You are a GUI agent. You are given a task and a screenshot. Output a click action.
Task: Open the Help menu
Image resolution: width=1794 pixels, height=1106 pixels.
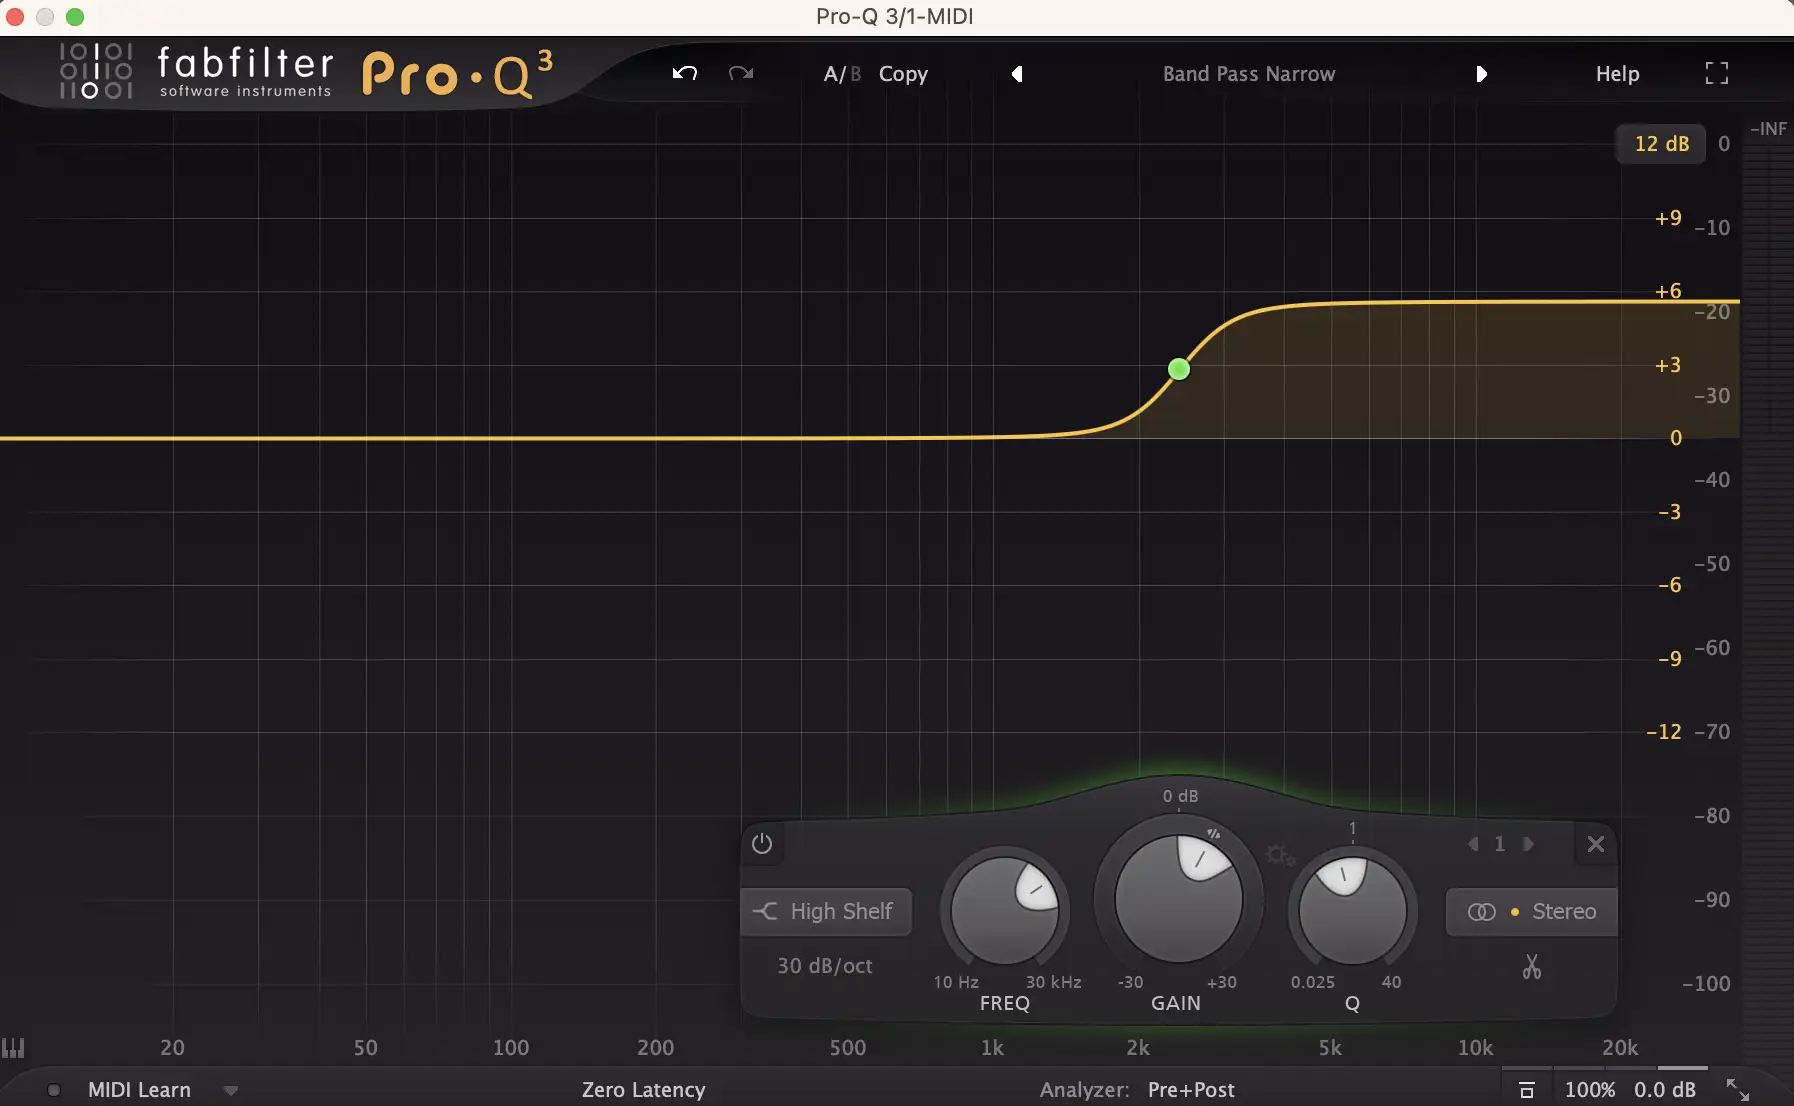(x=1617, y=74)
